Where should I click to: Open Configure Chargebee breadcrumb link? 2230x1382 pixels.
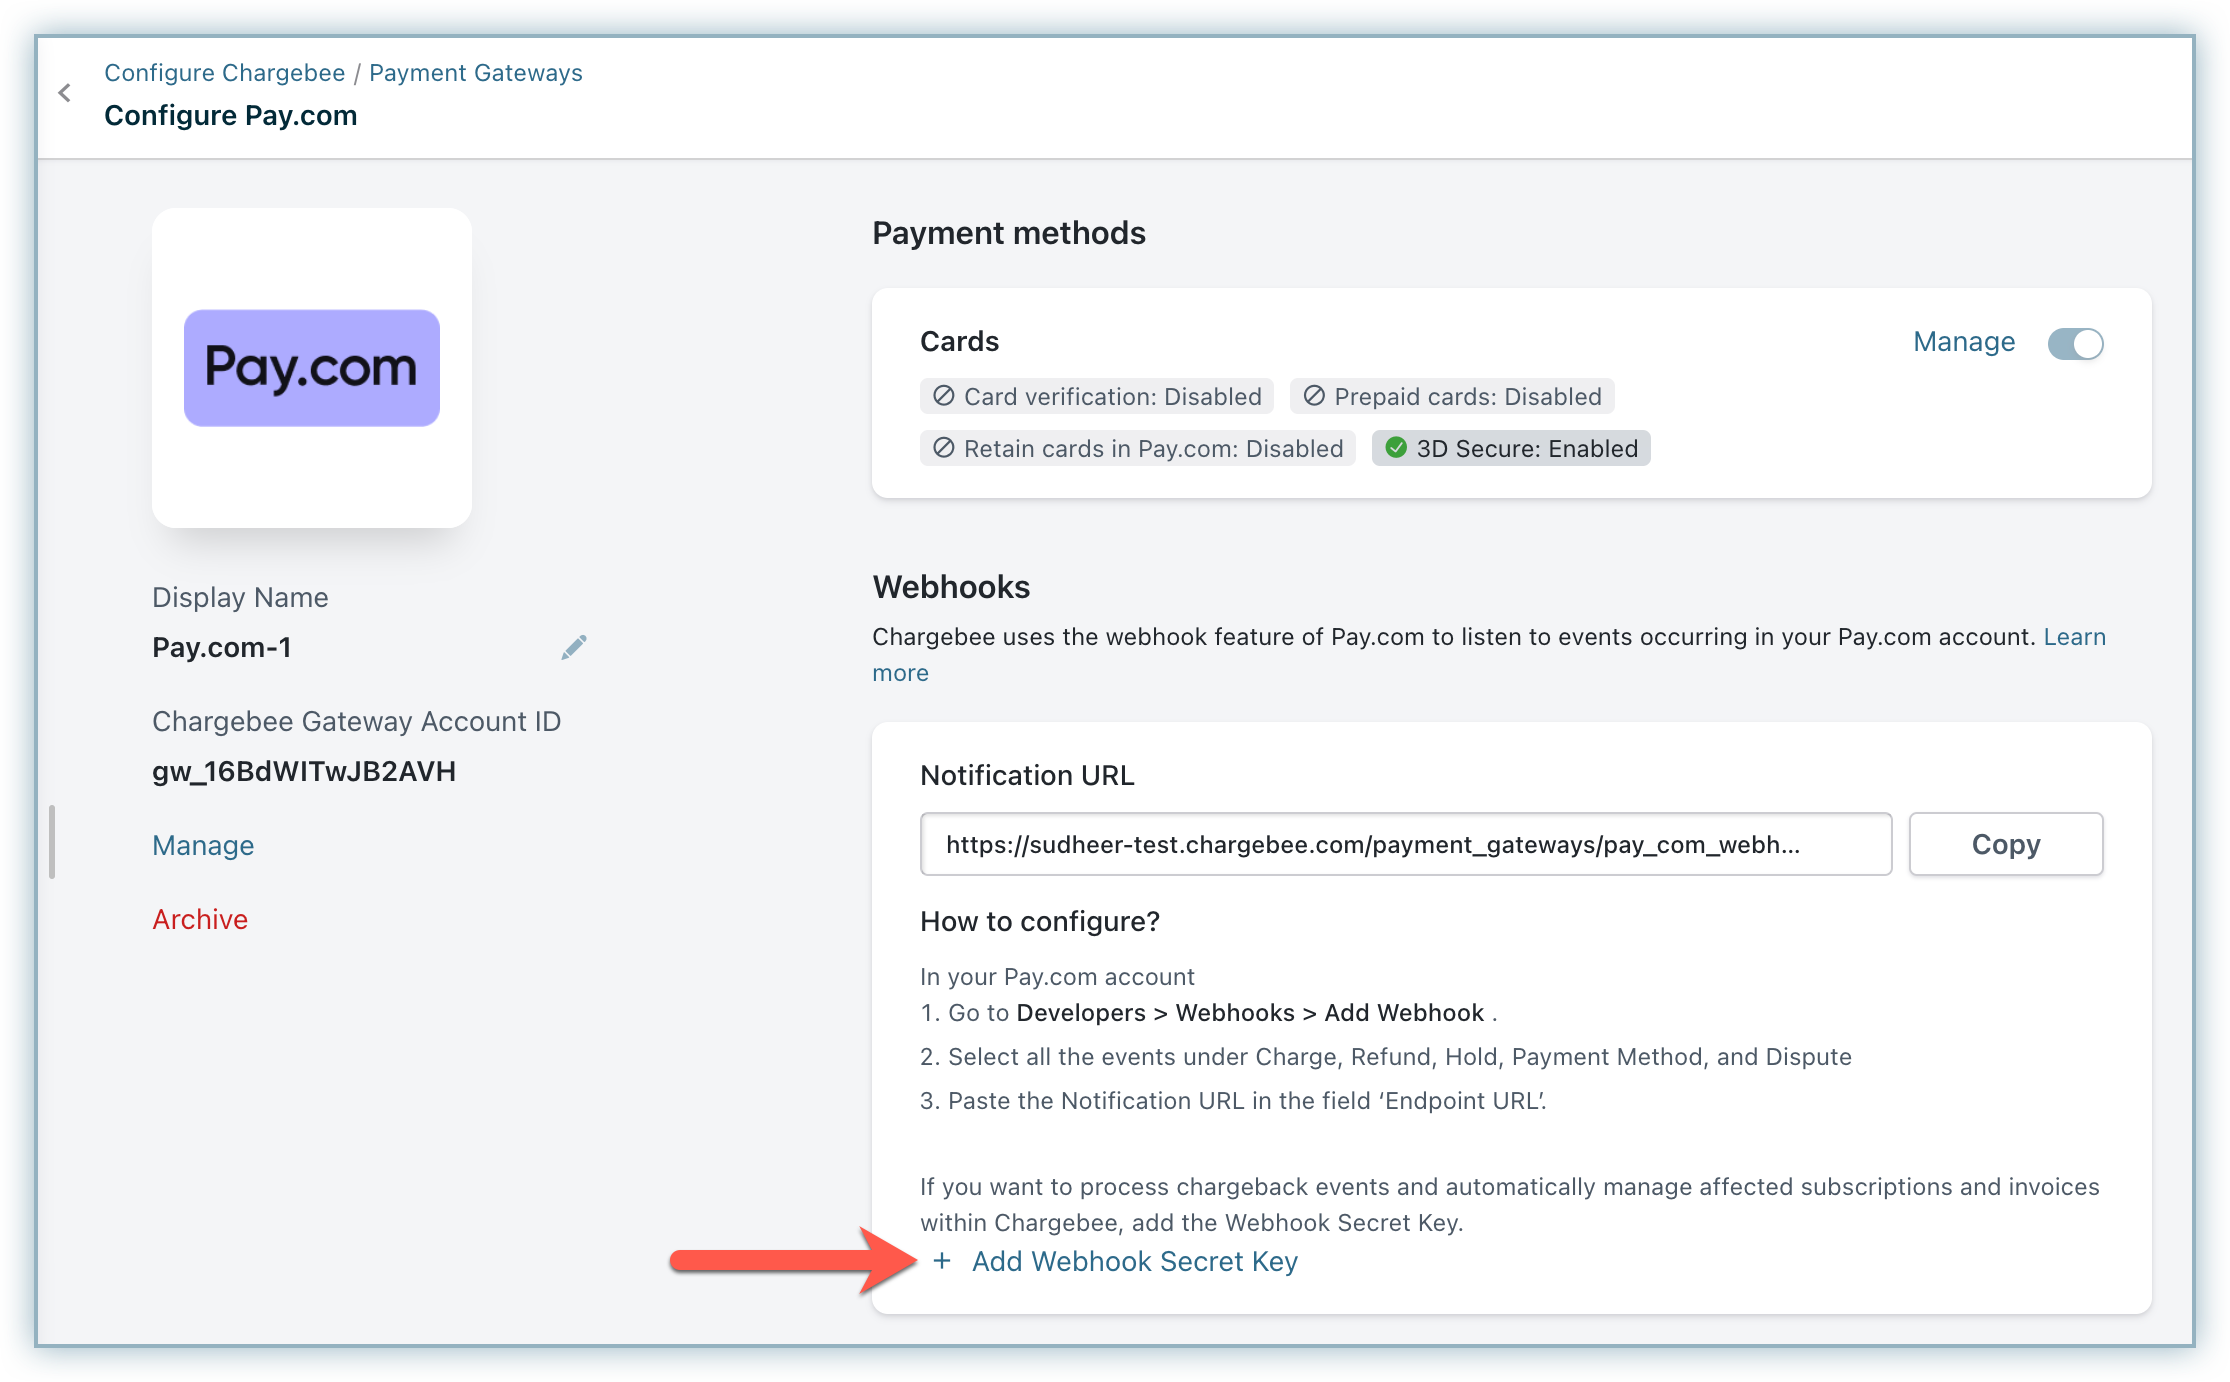[224, 73]
